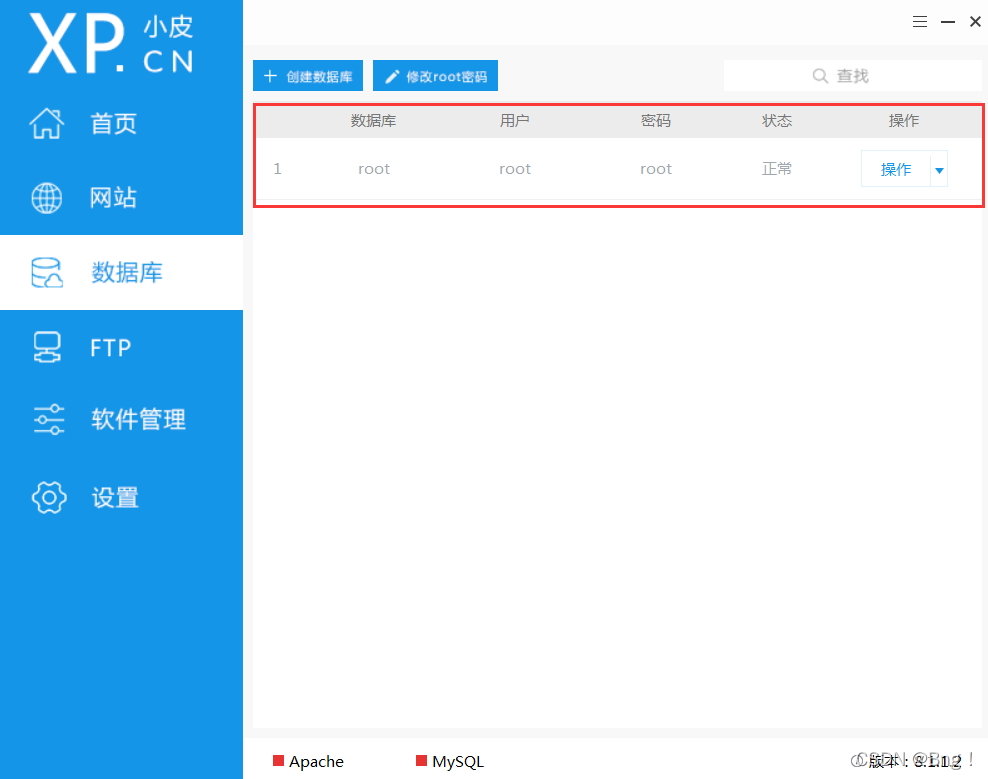Open the hamburger menu at top right
988x779 pixels.
(x=919, y=21)
